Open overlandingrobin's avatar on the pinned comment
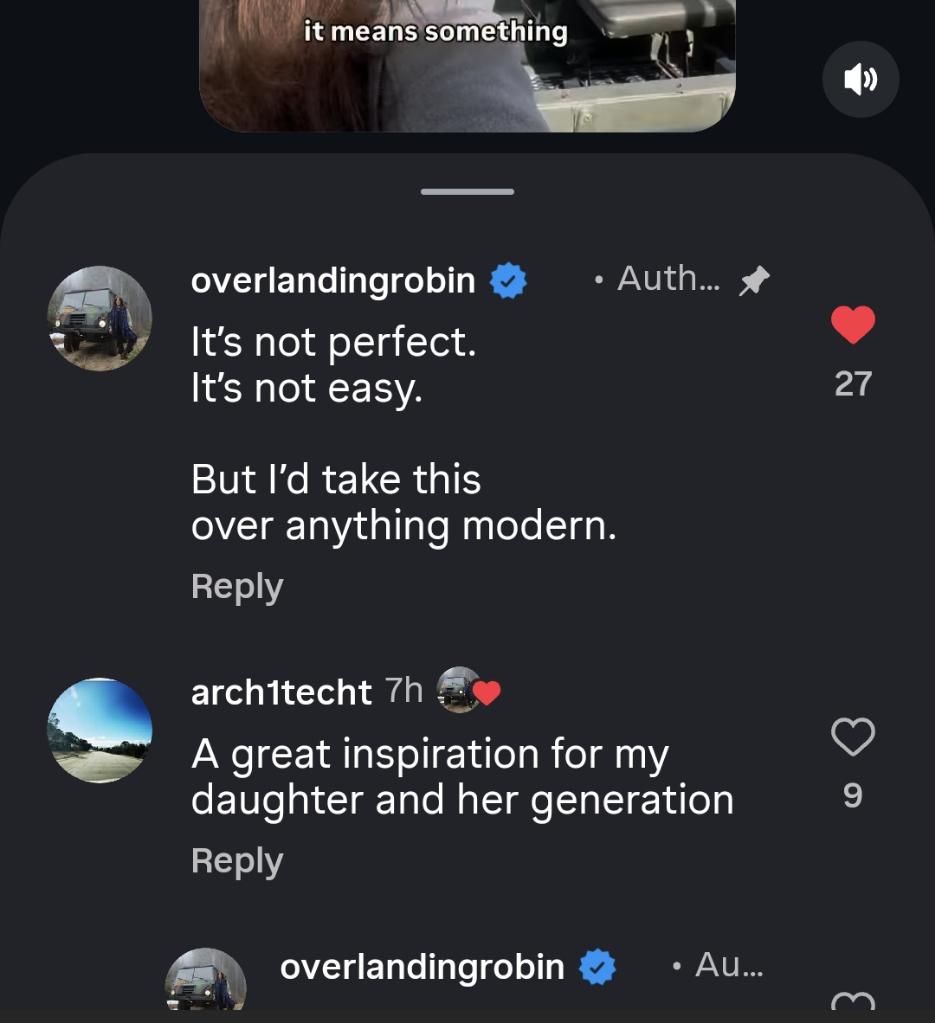Screen dimensions: 935x1023 (x=100, y=318)
